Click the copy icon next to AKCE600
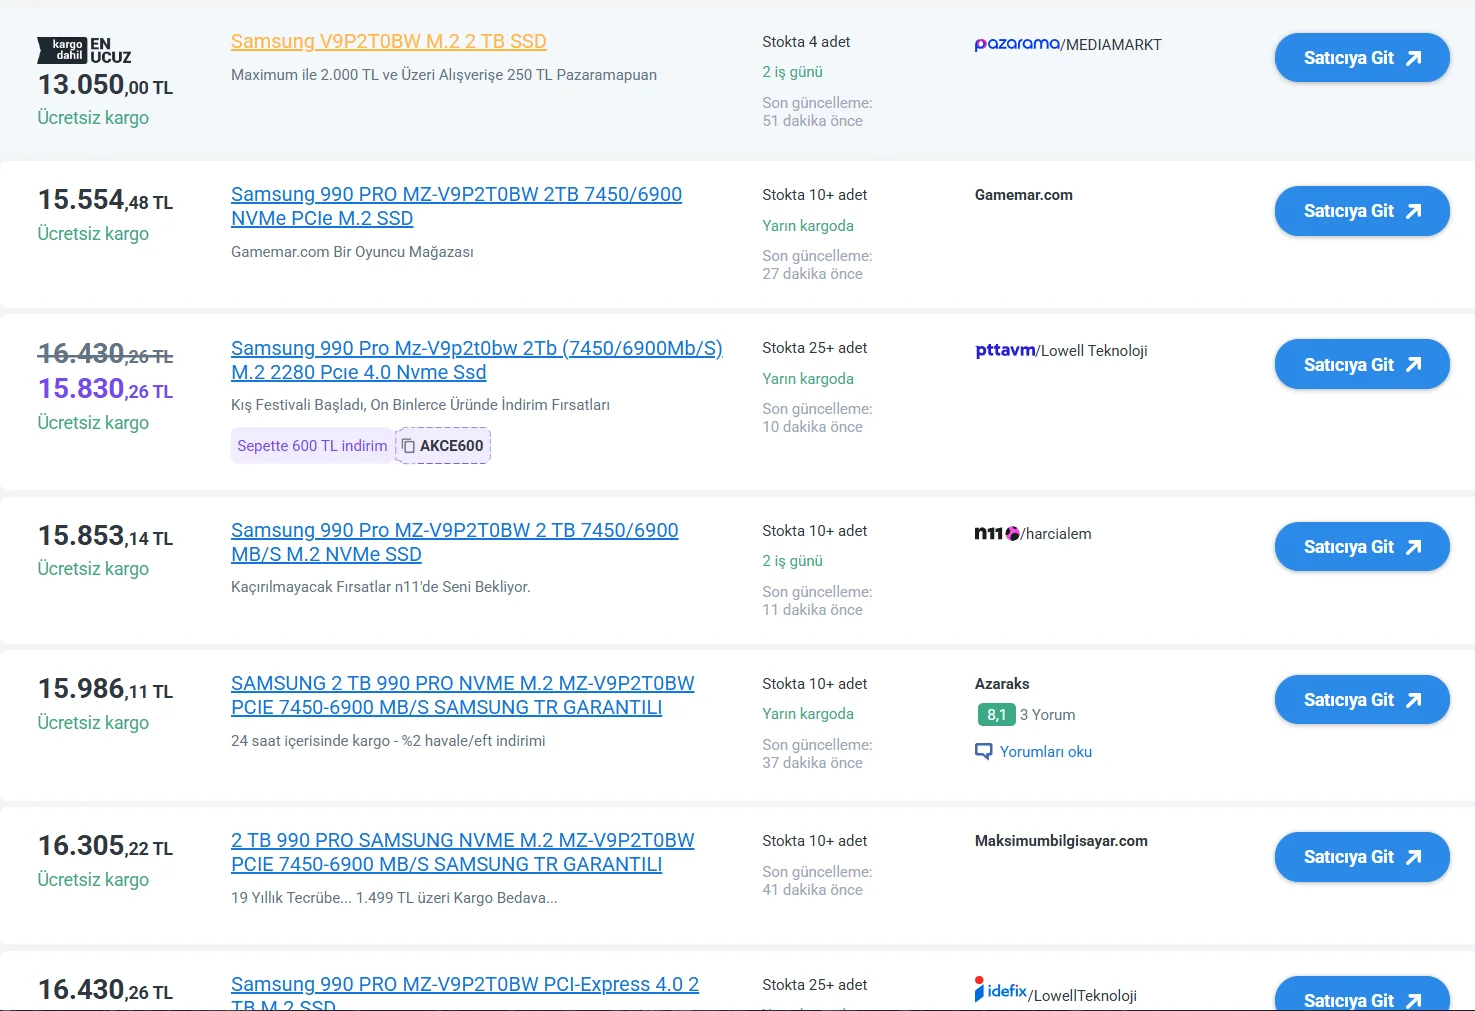Image resolution: width=1475 pixels, height=1011 pixels. [x=408, y=446]
